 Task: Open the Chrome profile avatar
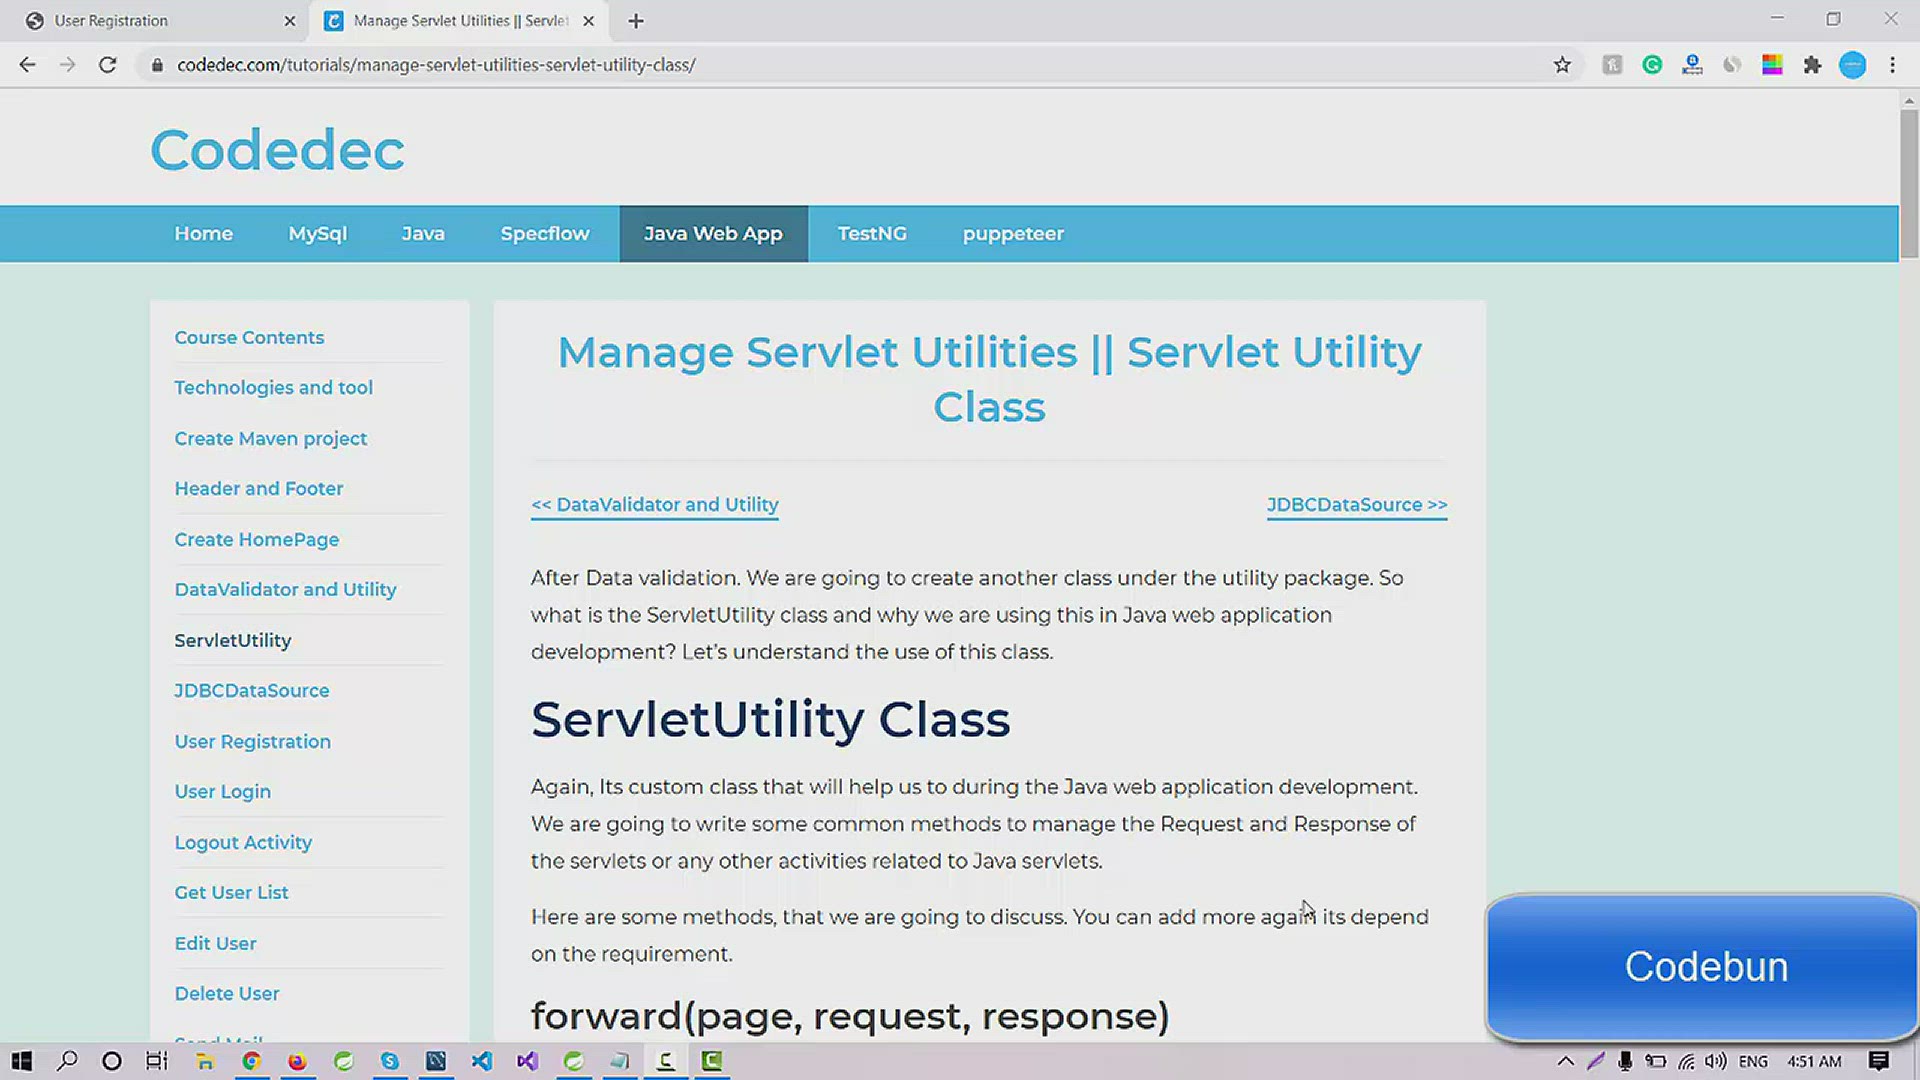pos(1852,65)
